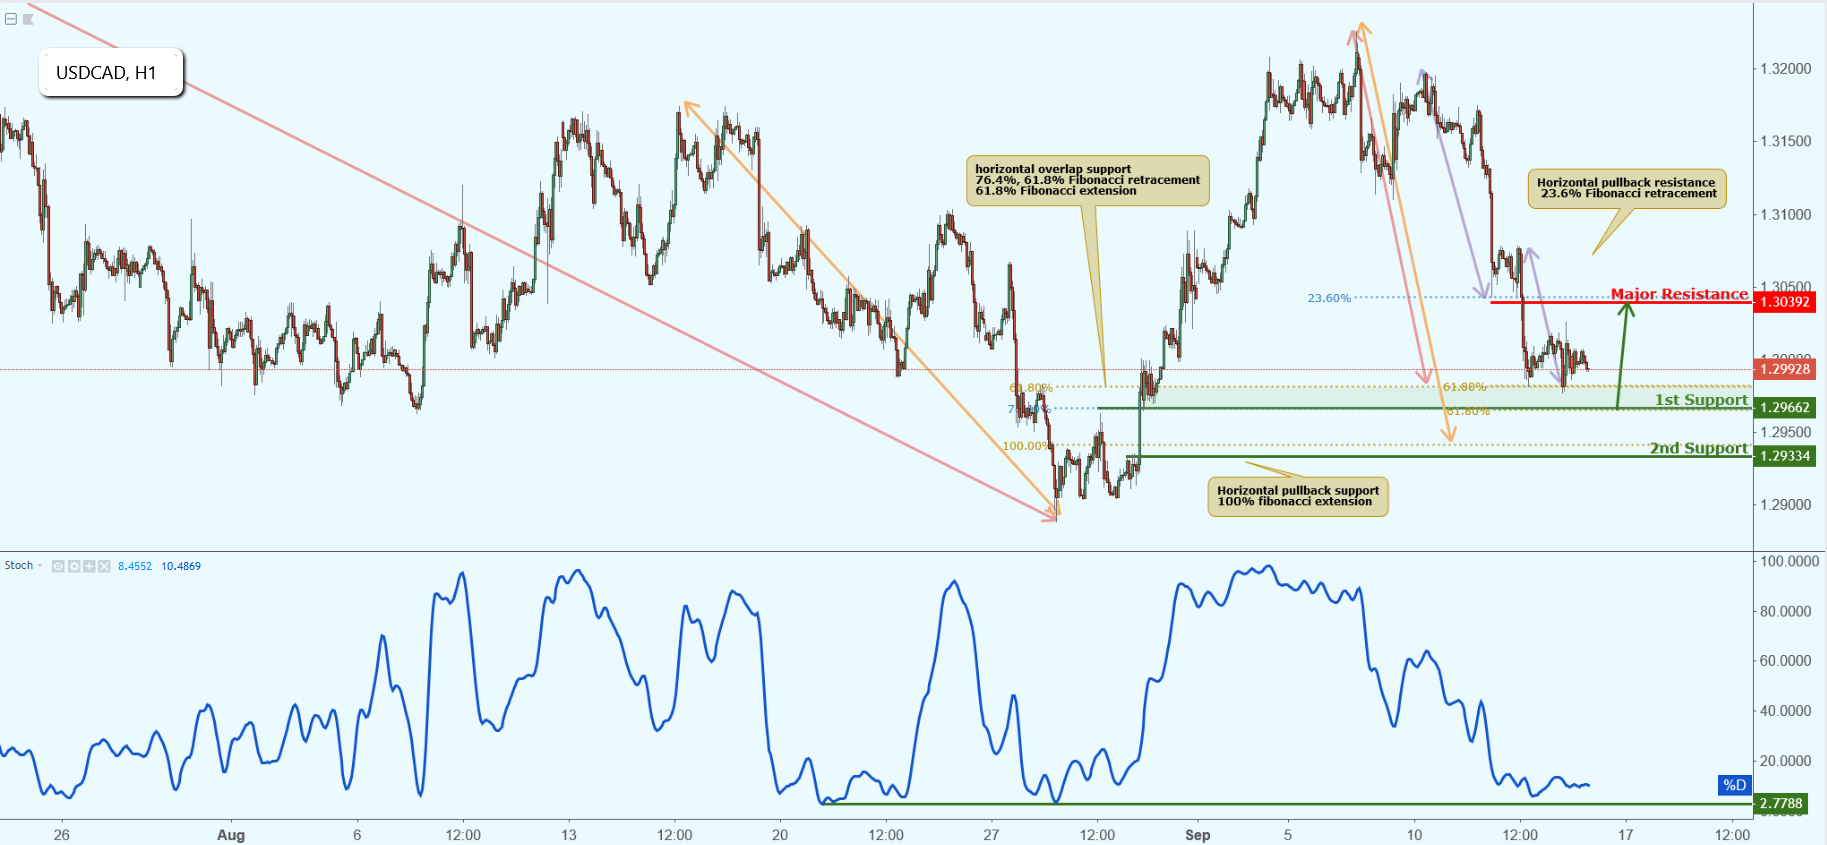1827x845 pixels.
Task: Click the Stoch value 8.4552
Action: 135,566
